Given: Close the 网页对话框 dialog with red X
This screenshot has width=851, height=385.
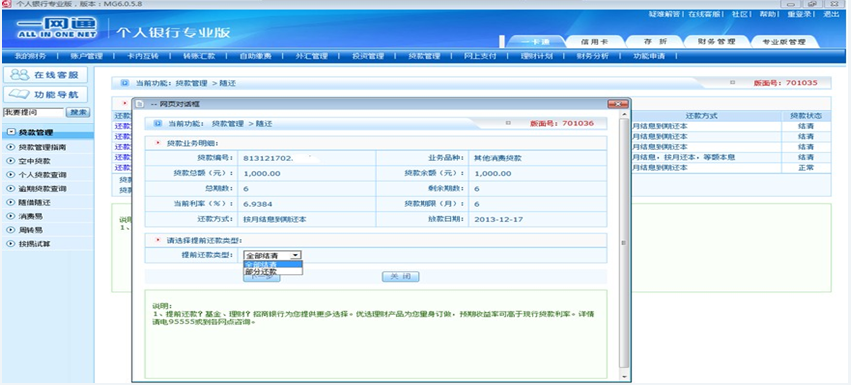Looking at the screenshot, I should tap(618, 103).
